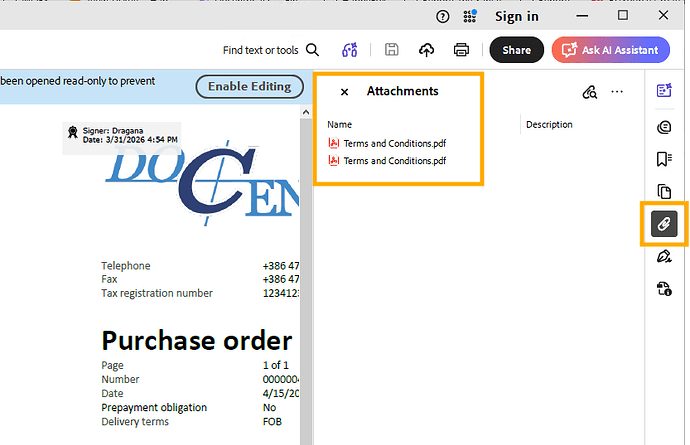Open the Help question mark icon
The width and height of the screenshot is (690, 445).
pyautogui.click(x=442, y=17)
